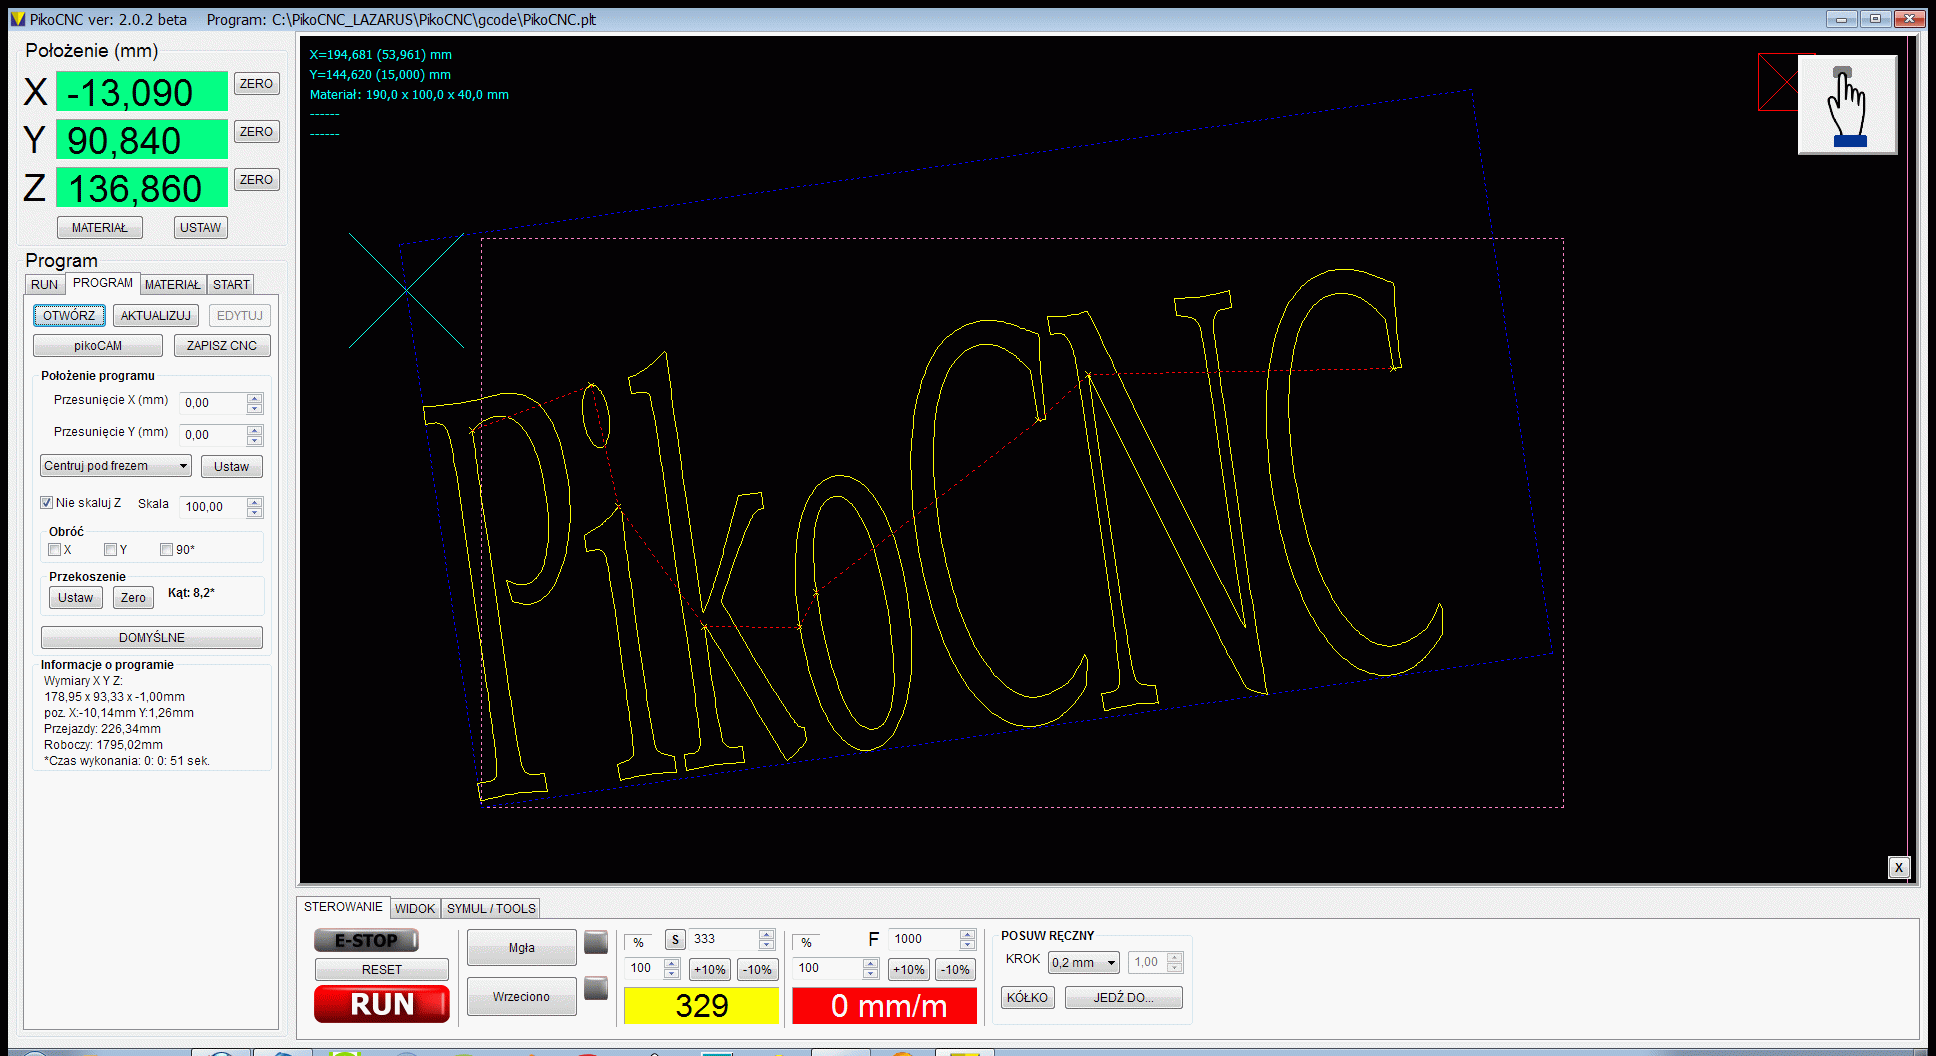Click the KÓŁKO button
This screenshot has width=1936, height=1056.
click(1028, 998)
